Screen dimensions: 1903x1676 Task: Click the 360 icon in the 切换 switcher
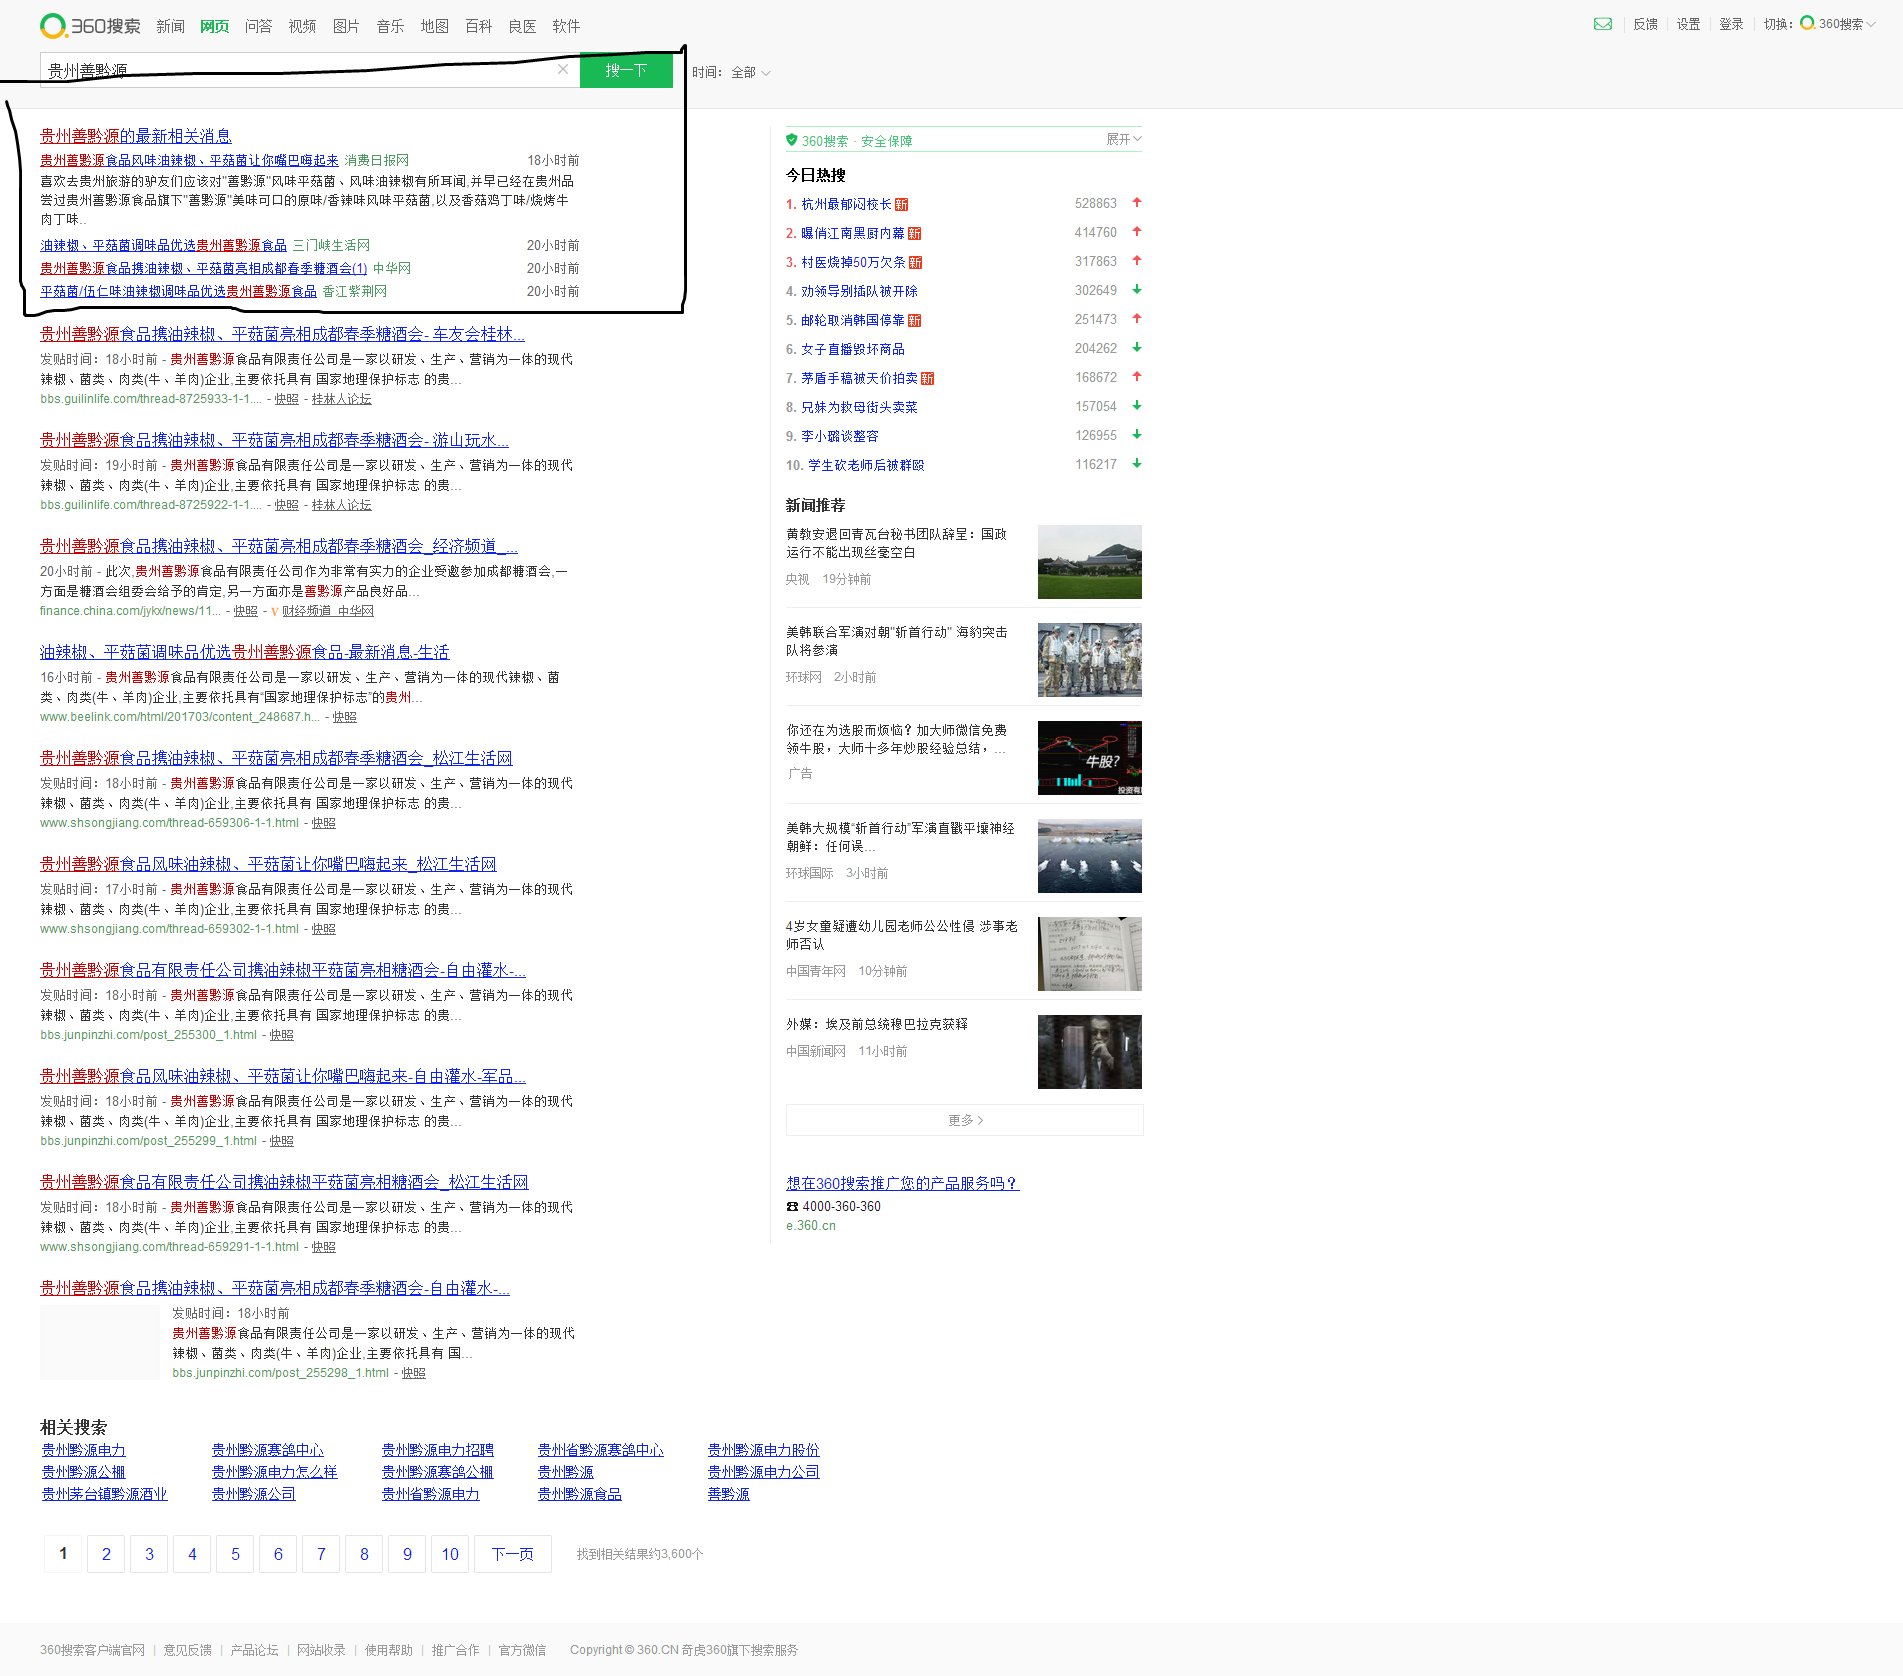(1808, 23)
